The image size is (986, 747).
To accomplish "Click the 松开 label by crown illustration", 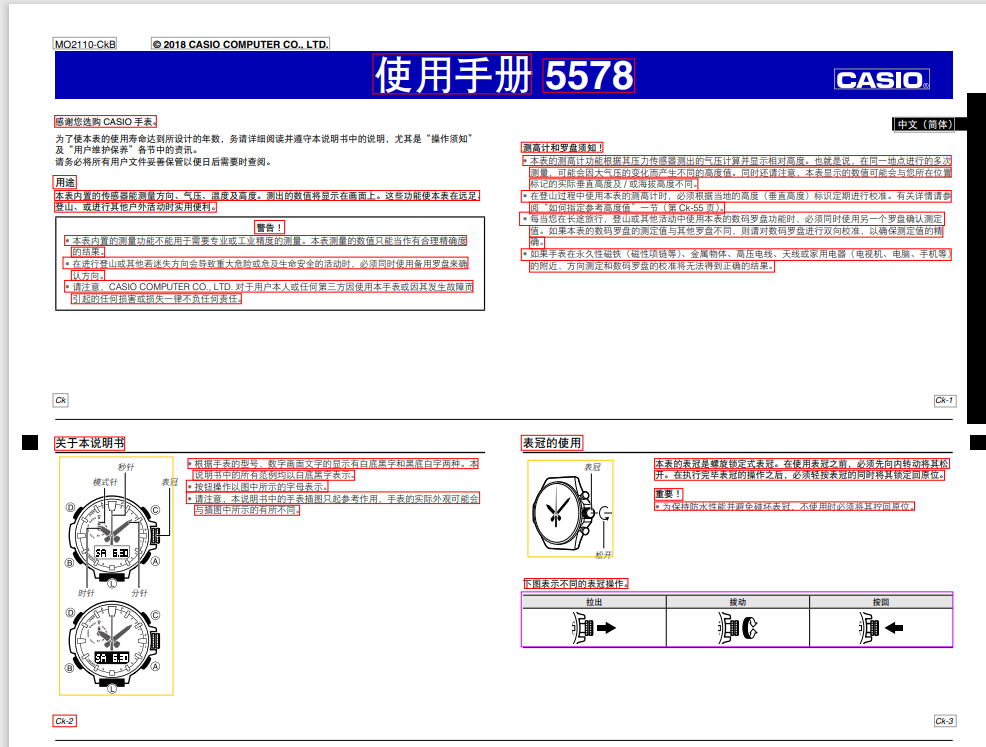I will click(x=604, y=555).
